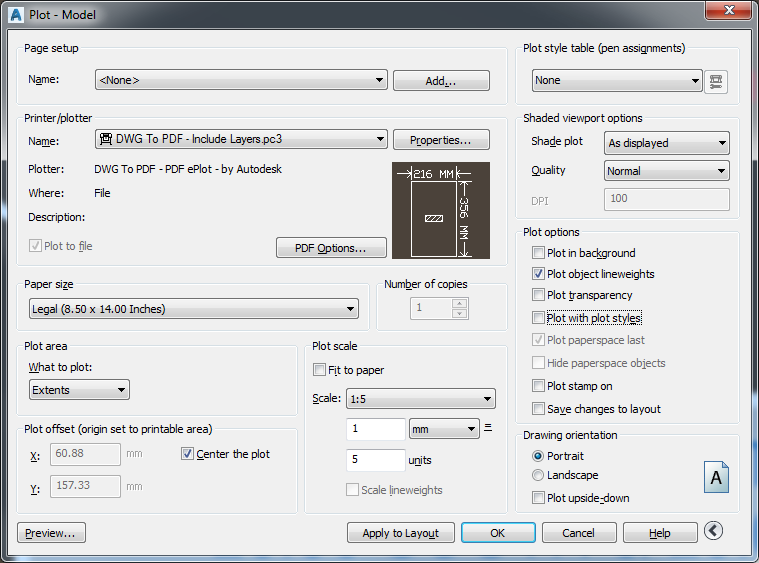Open the Quality dropdown
The width and height of the screenshot is (759, 563).
pos(667,171)
